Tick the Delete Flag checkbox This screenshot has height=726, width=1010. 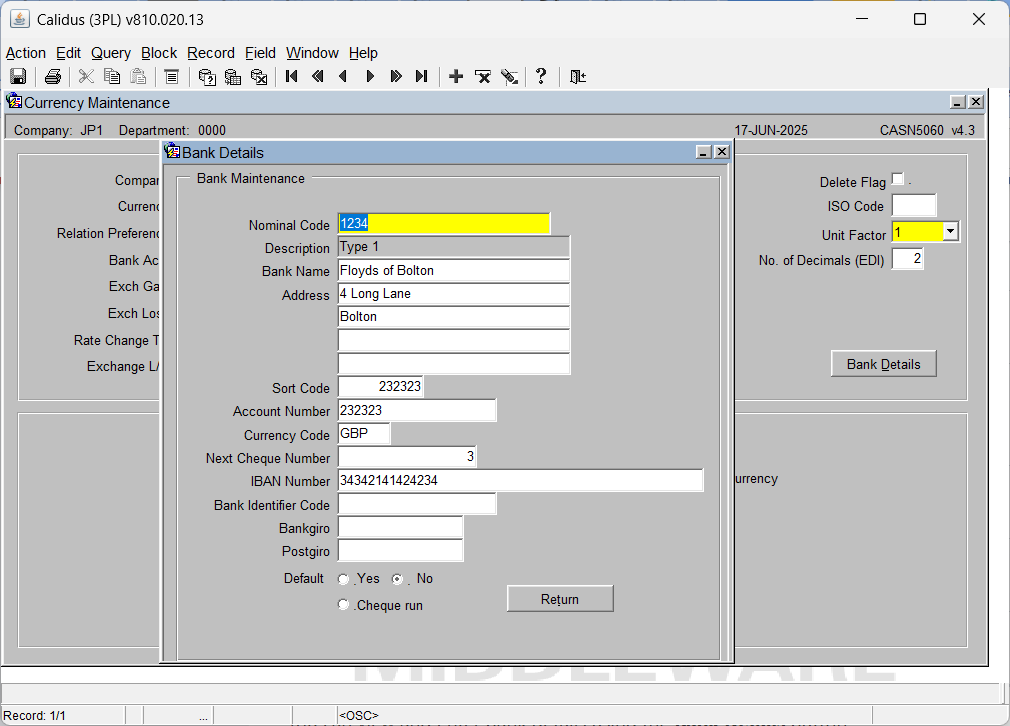pyautogui.click(x=897, y=179)
